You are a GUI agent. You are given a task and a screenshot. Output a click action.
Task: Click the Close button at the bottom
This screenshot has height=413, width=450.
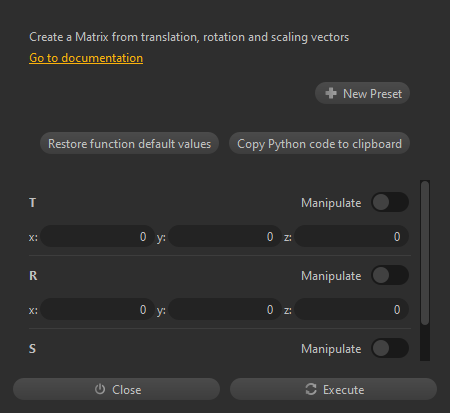pos(116,389)
